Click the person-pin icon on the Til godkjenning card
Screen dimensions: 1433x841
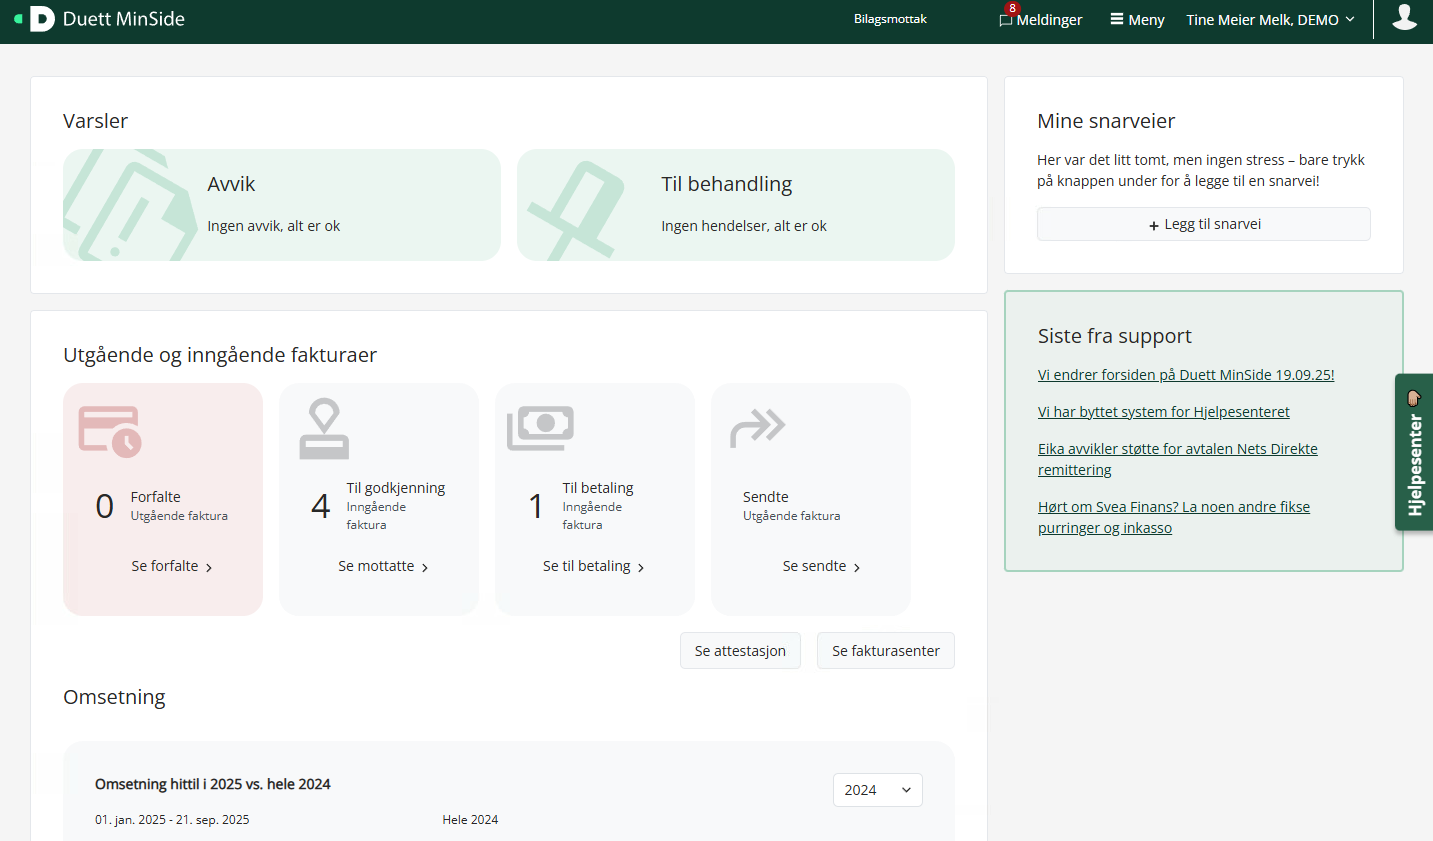tap(323, 428)
